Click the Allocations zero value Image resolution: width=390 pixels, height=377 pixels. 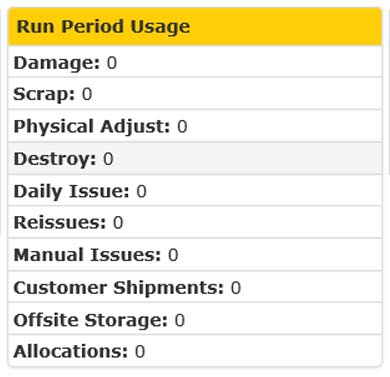(x=140, y=351)
